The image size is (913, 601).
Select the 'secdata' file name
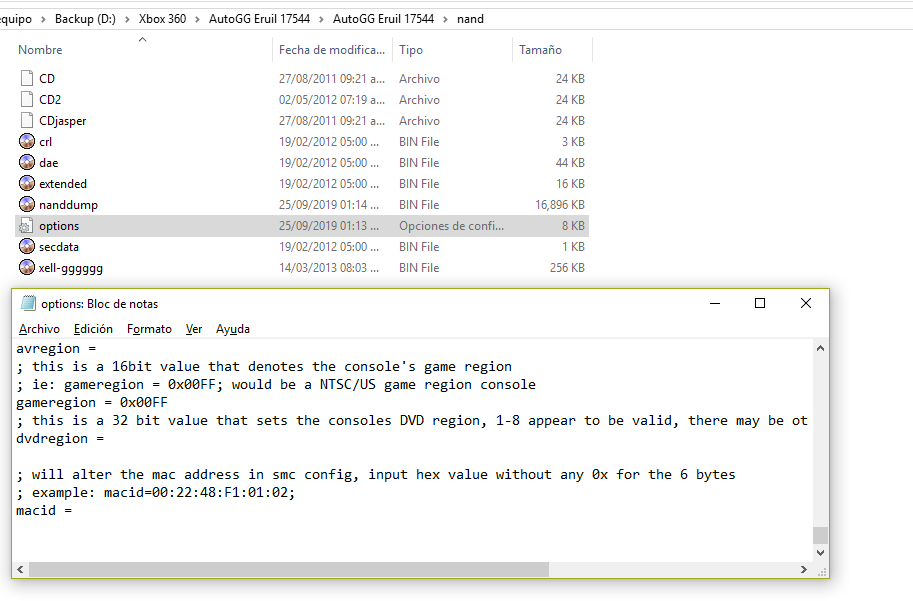tap(59, 246)
